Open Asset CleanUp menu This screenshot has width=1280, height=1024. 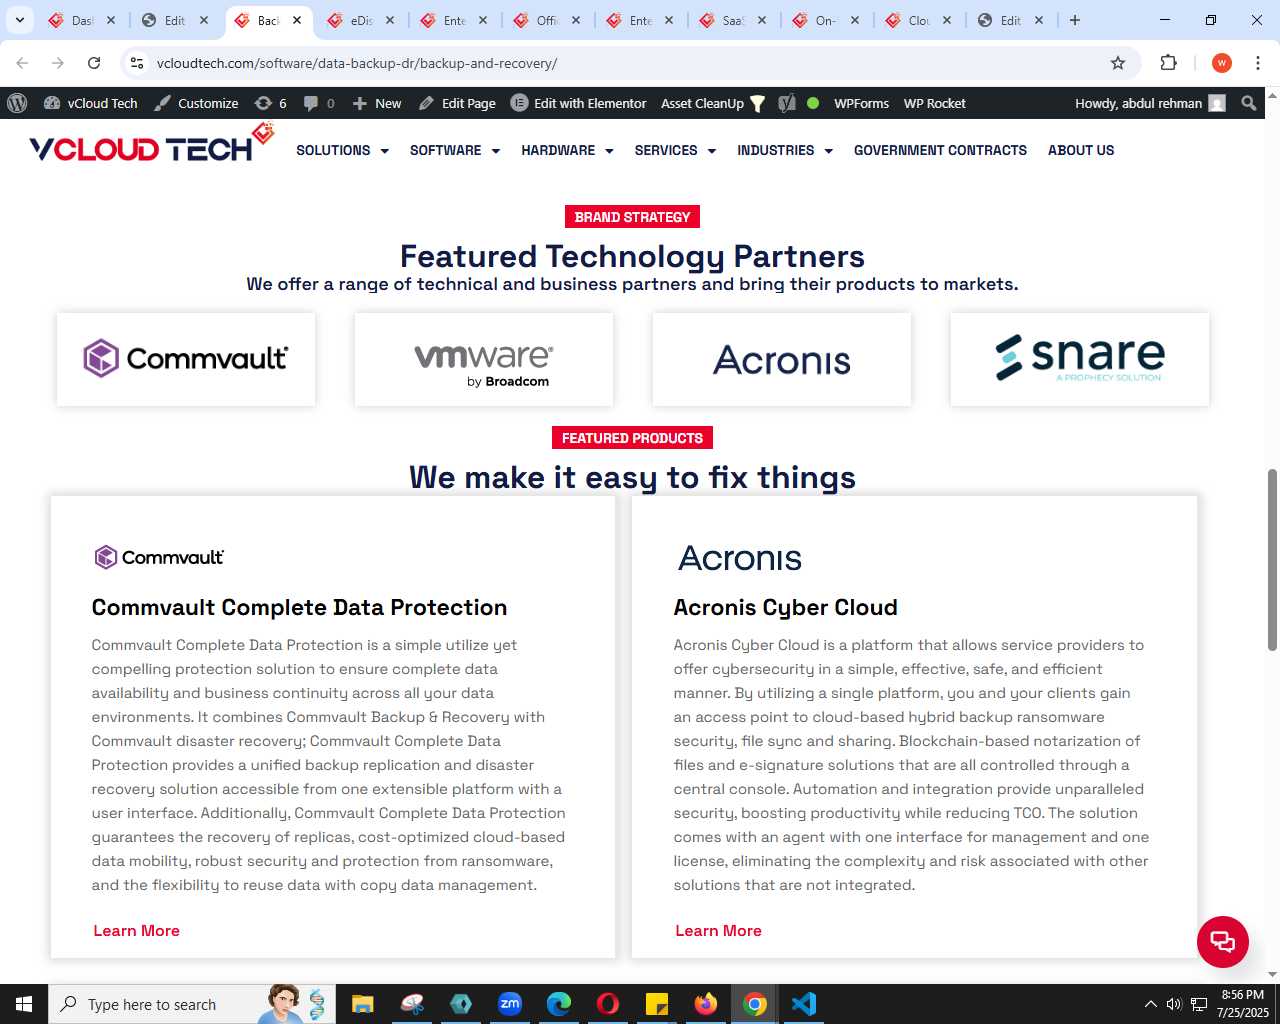pos(713,103)
